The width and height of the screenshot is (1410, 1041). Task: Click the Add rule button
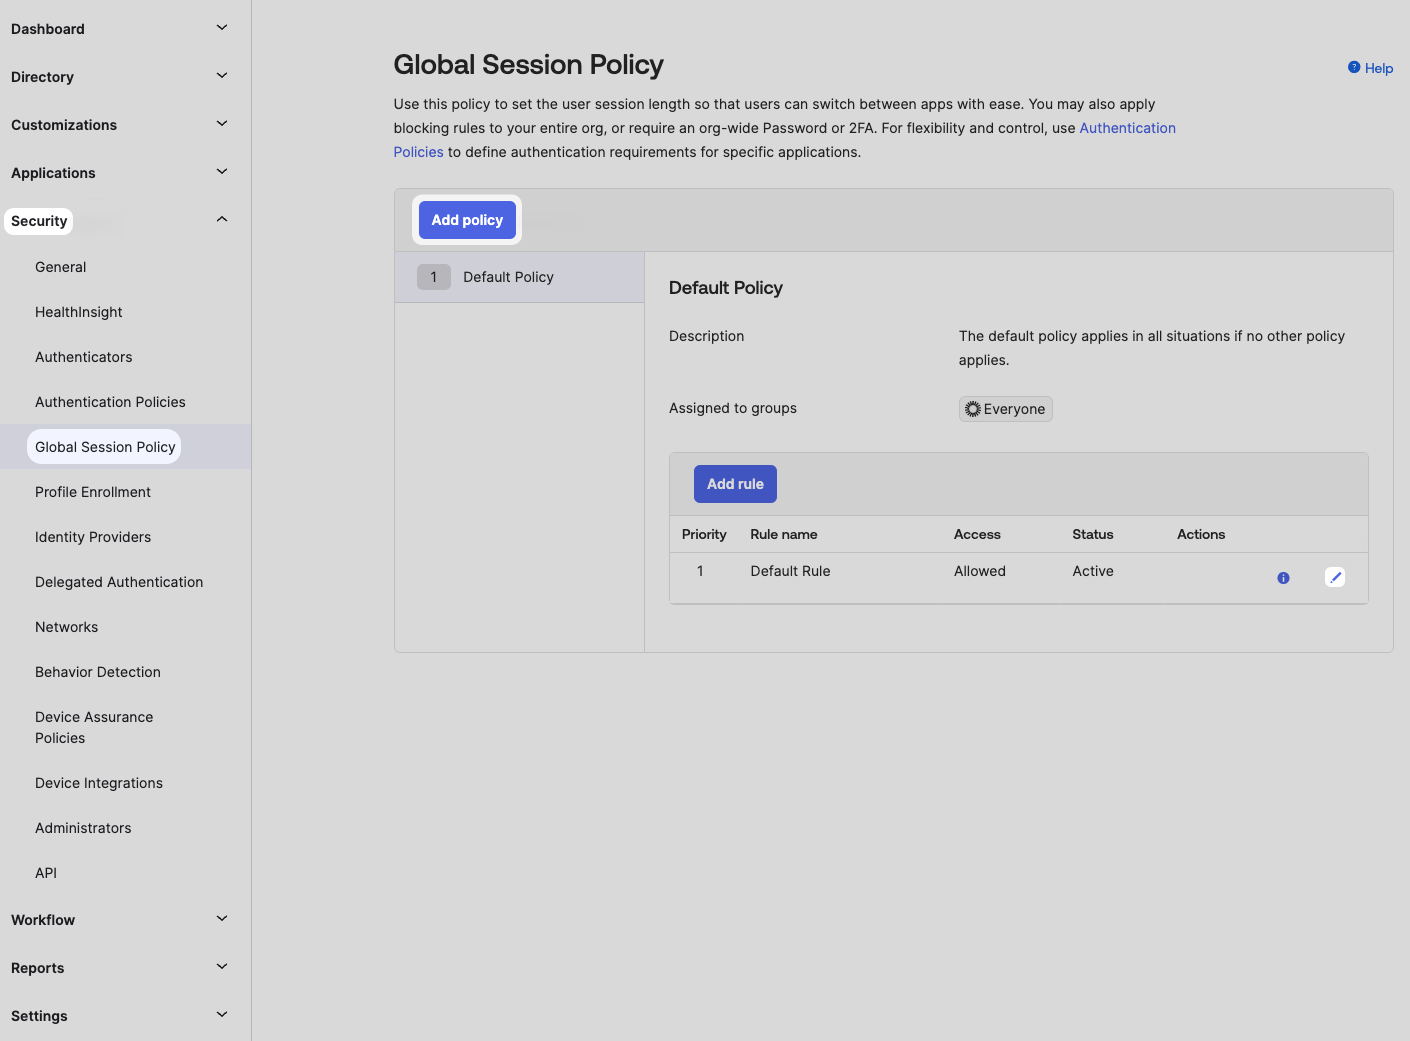click(x=735, y=484)
